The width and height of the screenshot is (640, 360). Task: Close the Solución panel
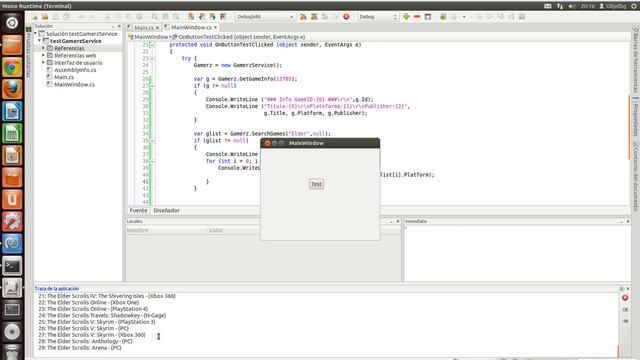pos(119,26)
